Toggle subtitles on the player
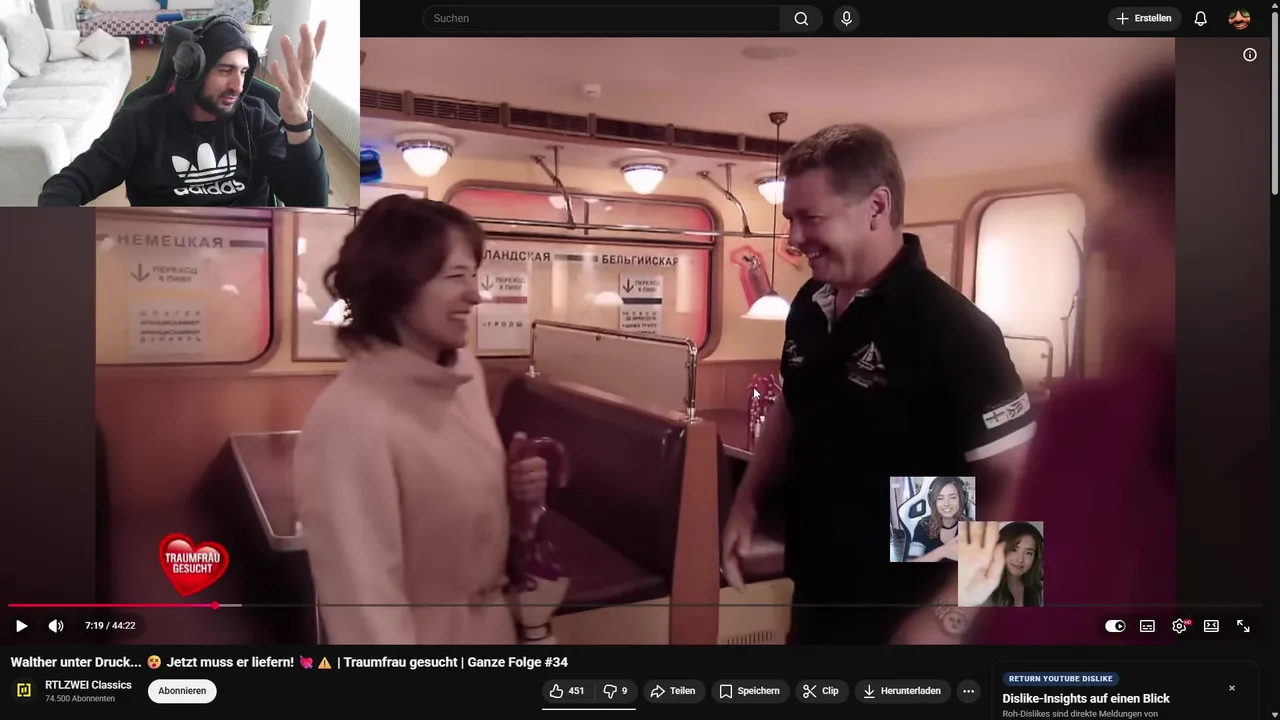 point(1147,626)
